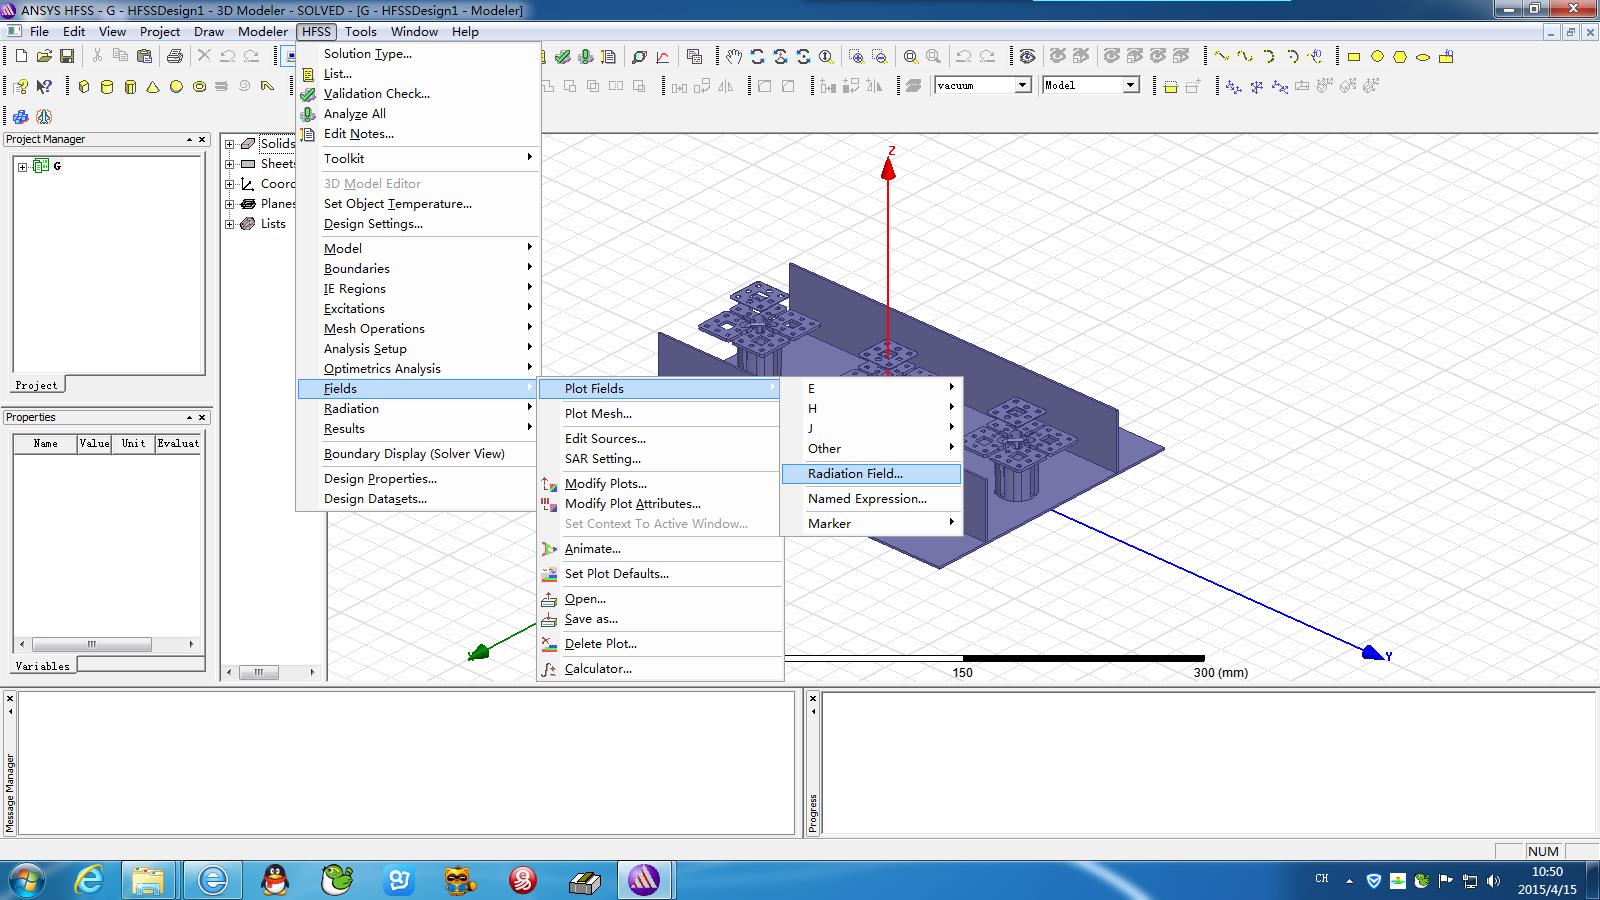Click the Draw line tool icon
This screenshot has width=1600, height=900.
[x=1221, y=57]
